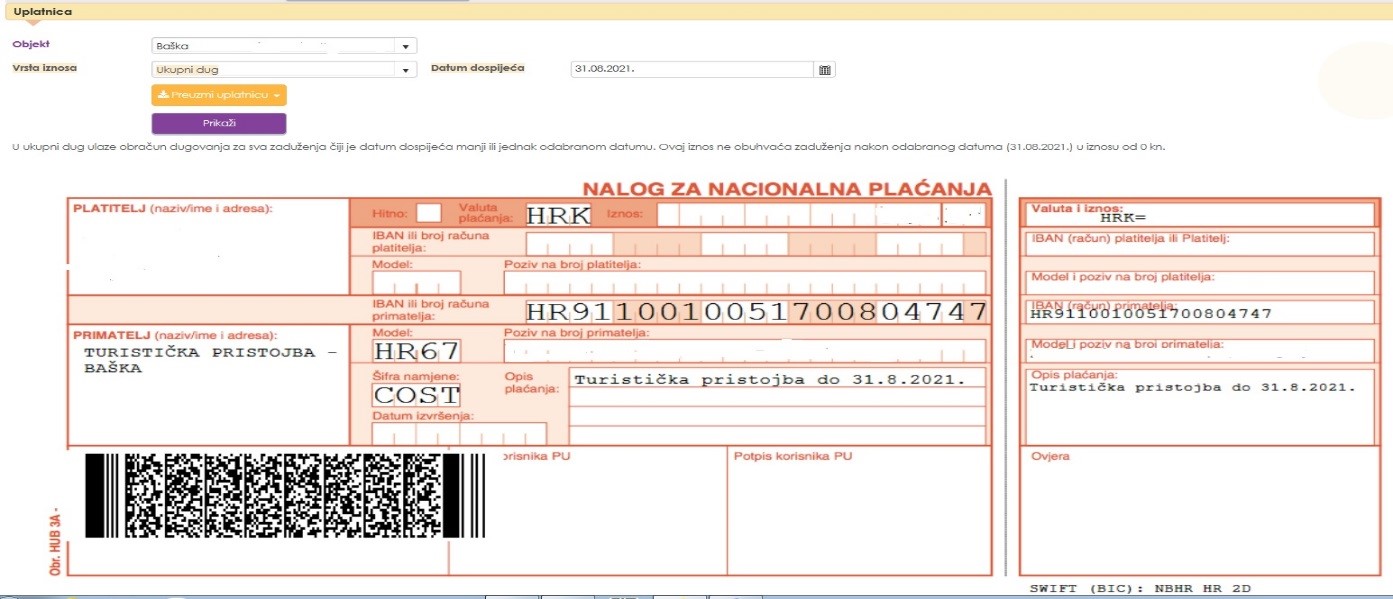Click recipient IBAN HR9110010051700804747 on slip
The width and height of the screenshot is (1393, 599).
(x=756, y=311)
